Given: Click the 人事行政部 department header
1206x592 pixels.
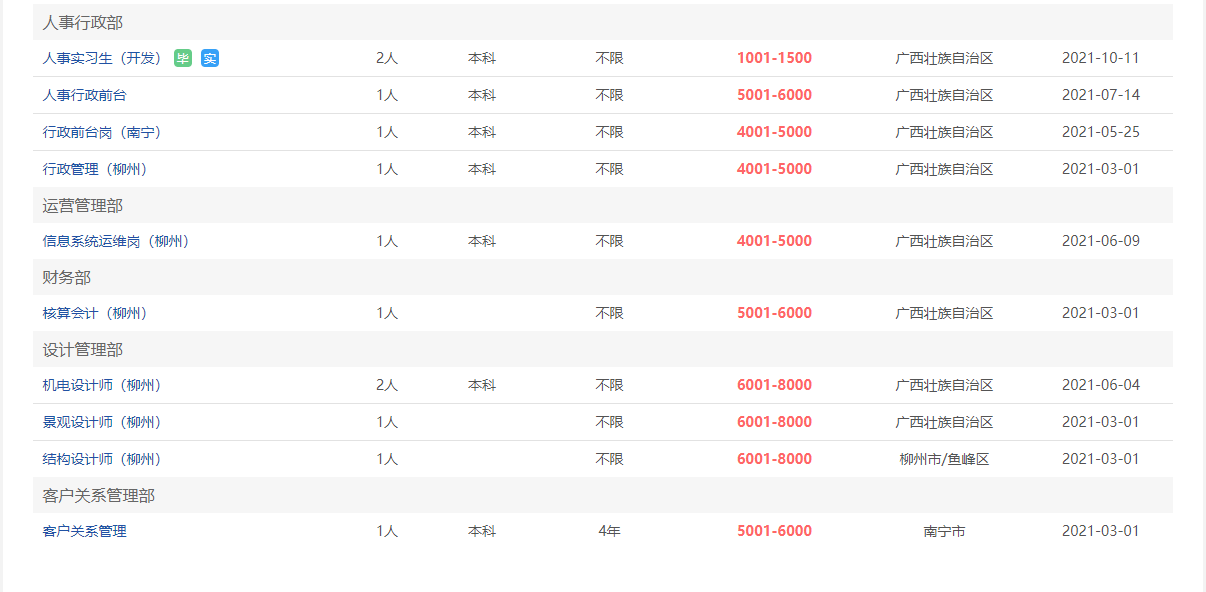Looking at the screenshot, I should pyautogui.click(x=603, y=22).
